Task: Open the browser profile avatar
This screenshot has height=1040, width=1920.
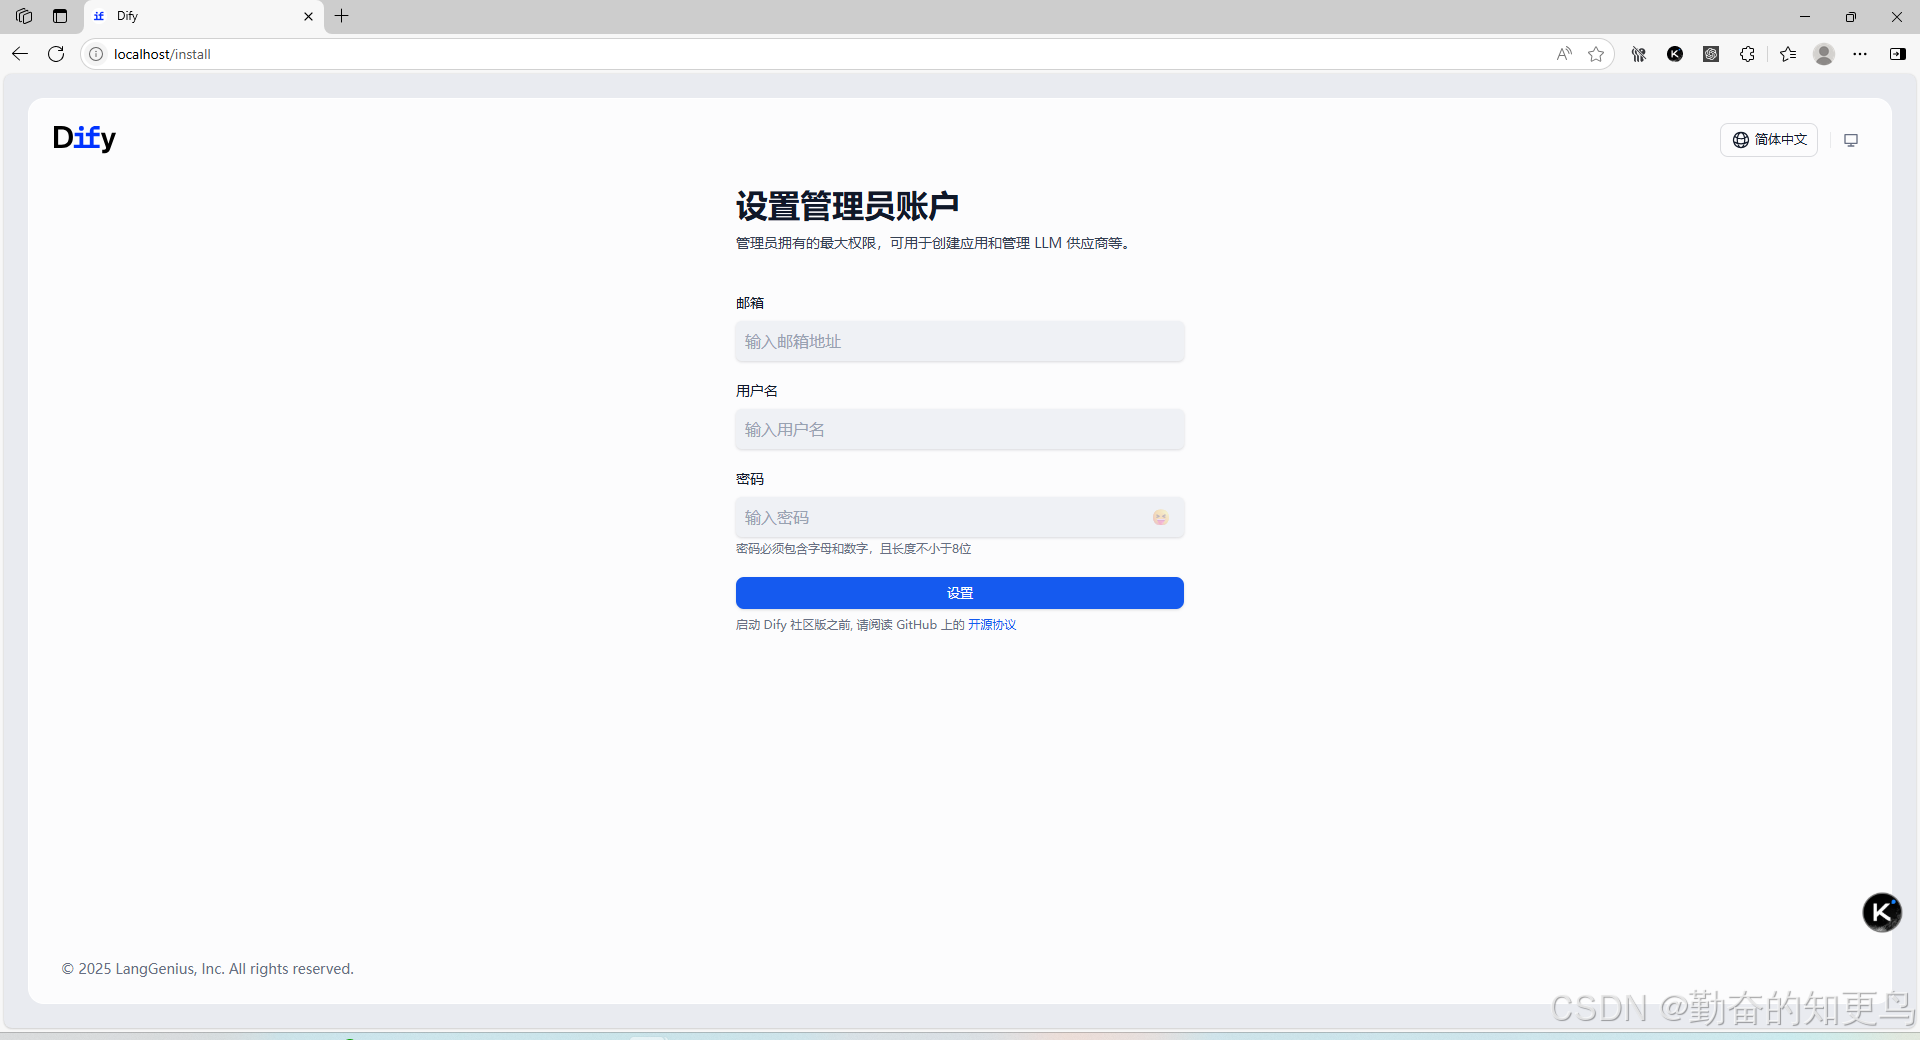Action: point(1824,54)
